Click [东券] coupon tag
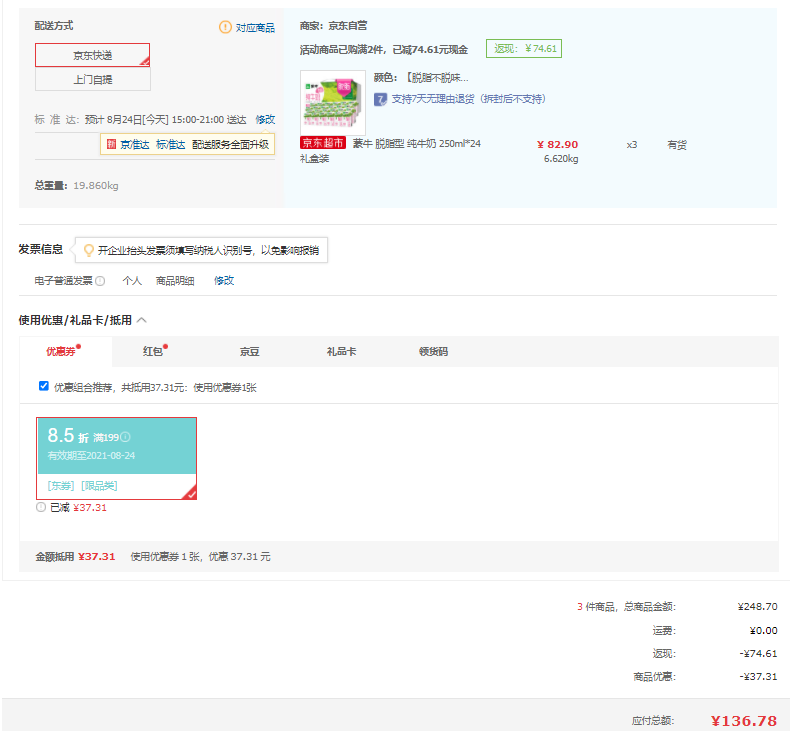The width and height of the screenshot is (790, 731). 61,486
